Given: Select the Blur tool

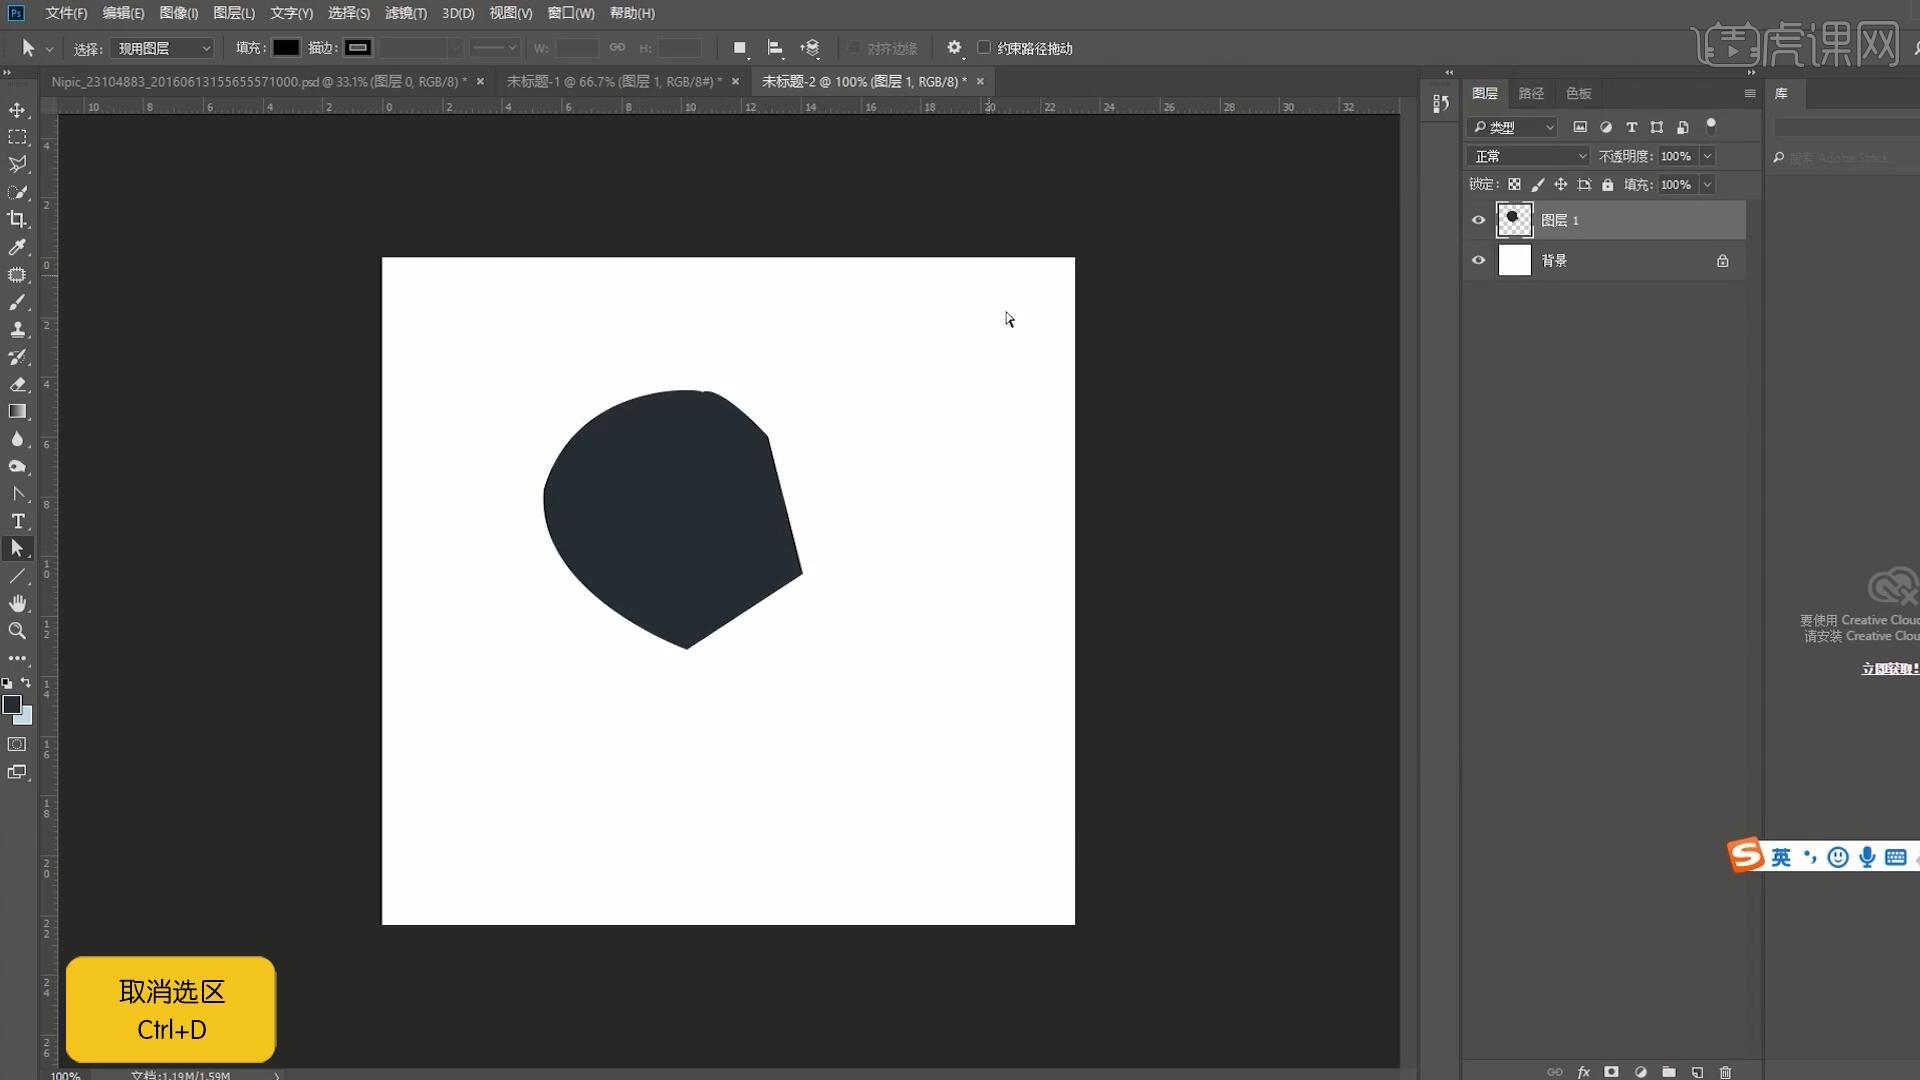Looking at the screenshot, I should click(17, 439).
